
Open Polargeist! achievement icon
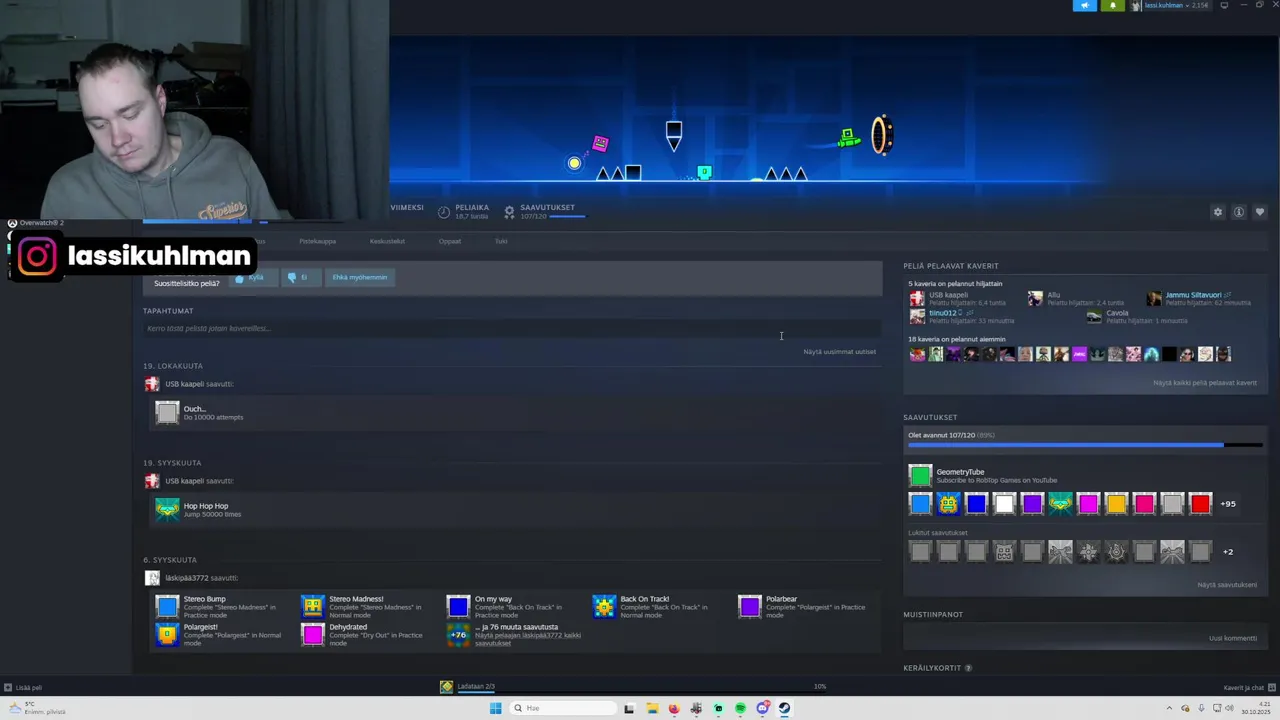click(167, 634)
